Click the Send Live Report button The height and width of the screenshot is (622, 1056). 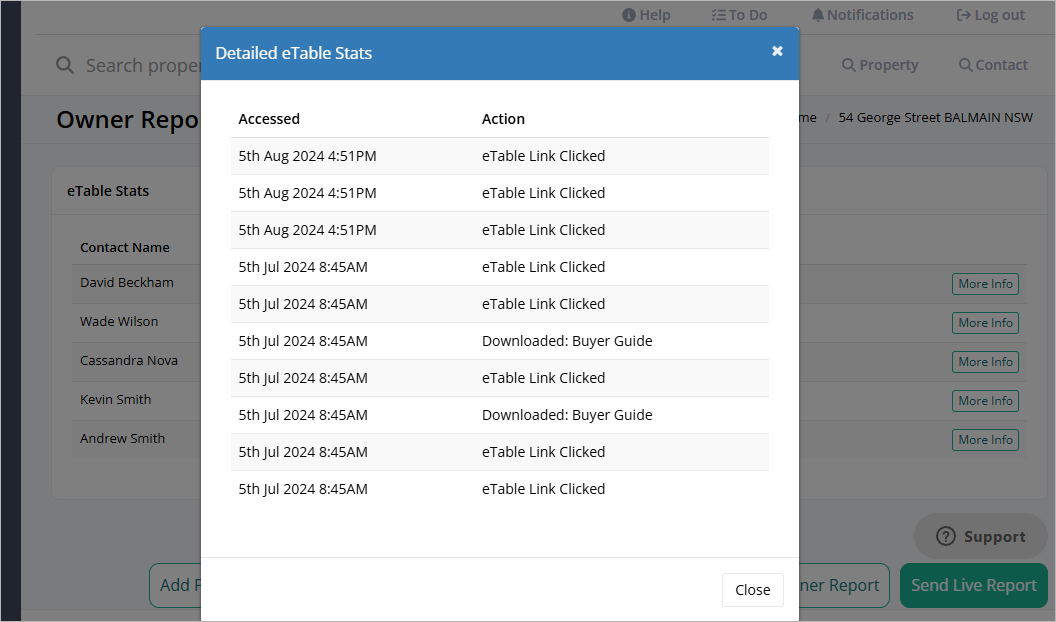point(973,586)
